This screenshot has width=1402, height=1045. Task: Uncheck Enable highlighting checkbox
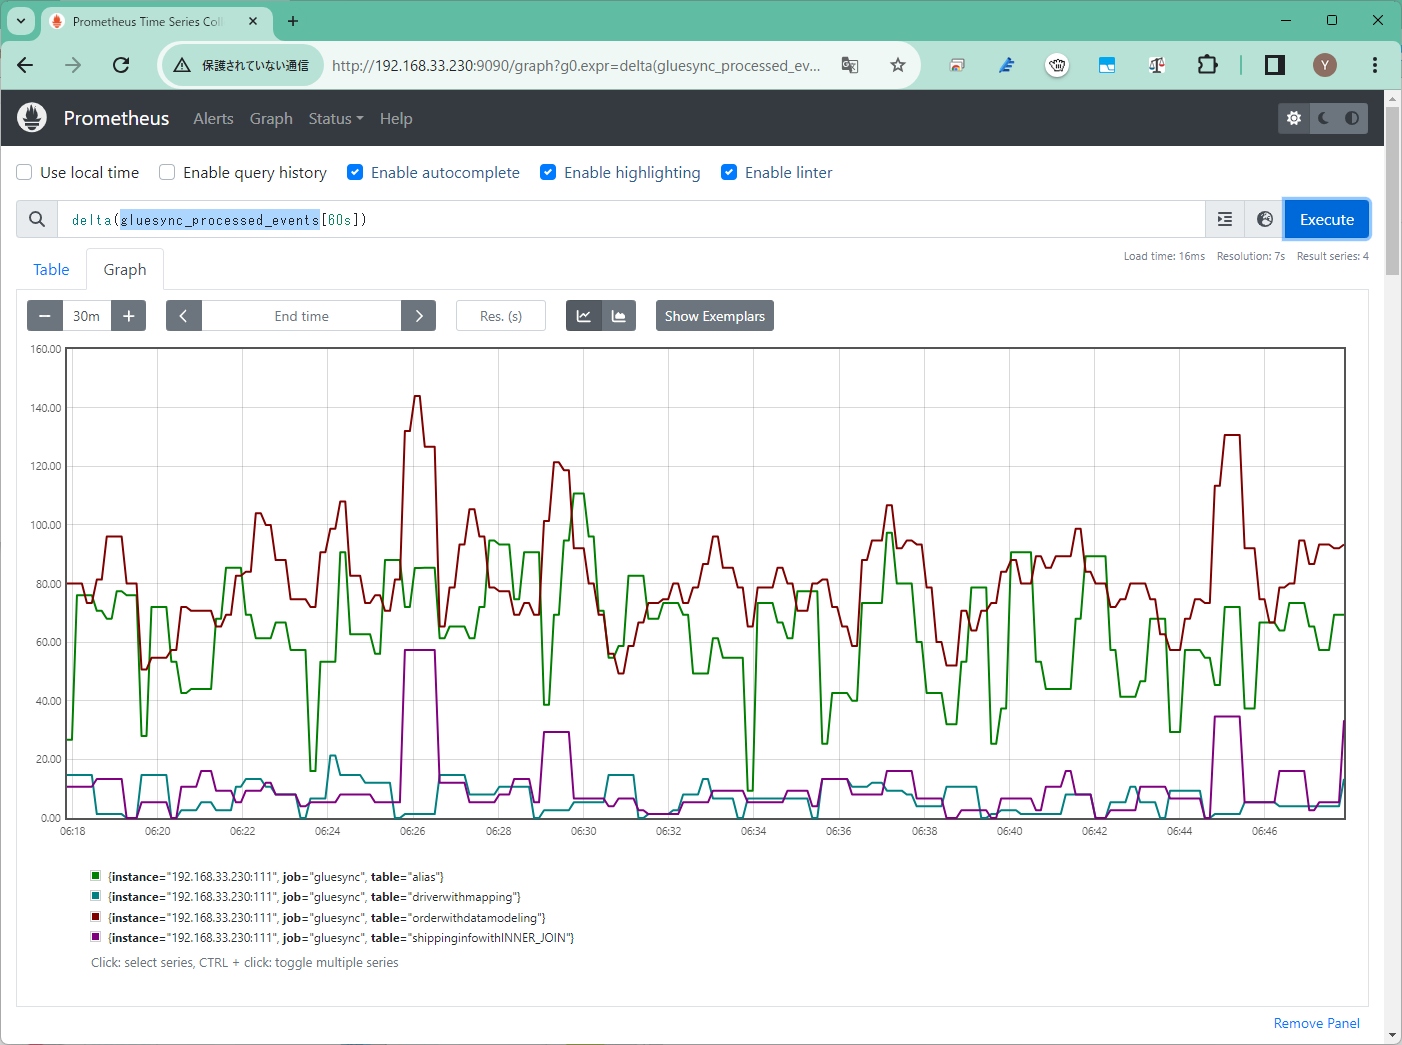[548, 172]
